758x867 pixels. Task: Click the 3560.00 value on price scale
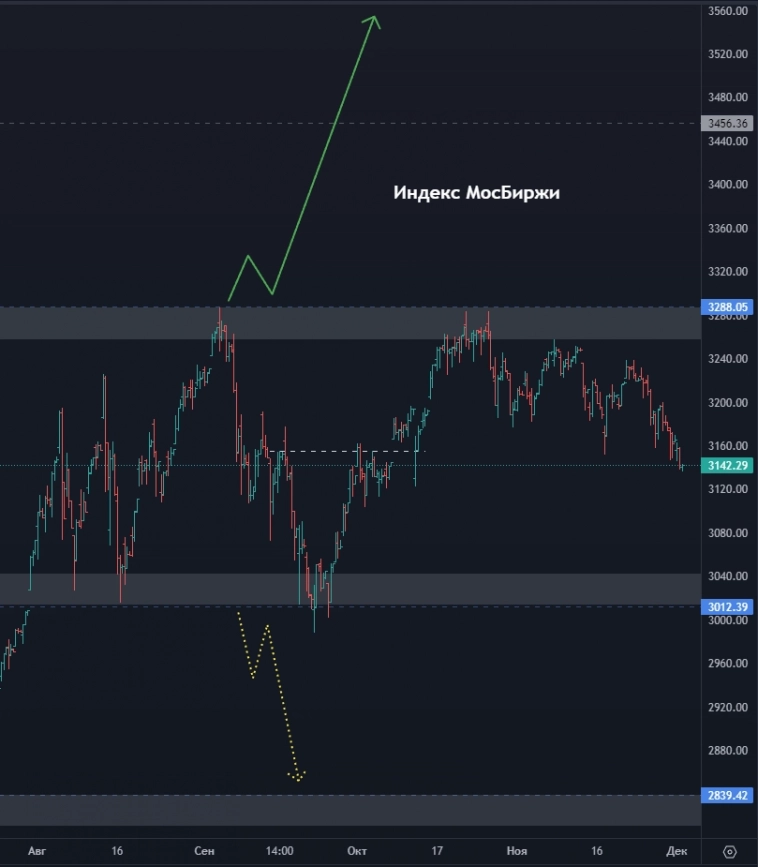tap(727, 11)
